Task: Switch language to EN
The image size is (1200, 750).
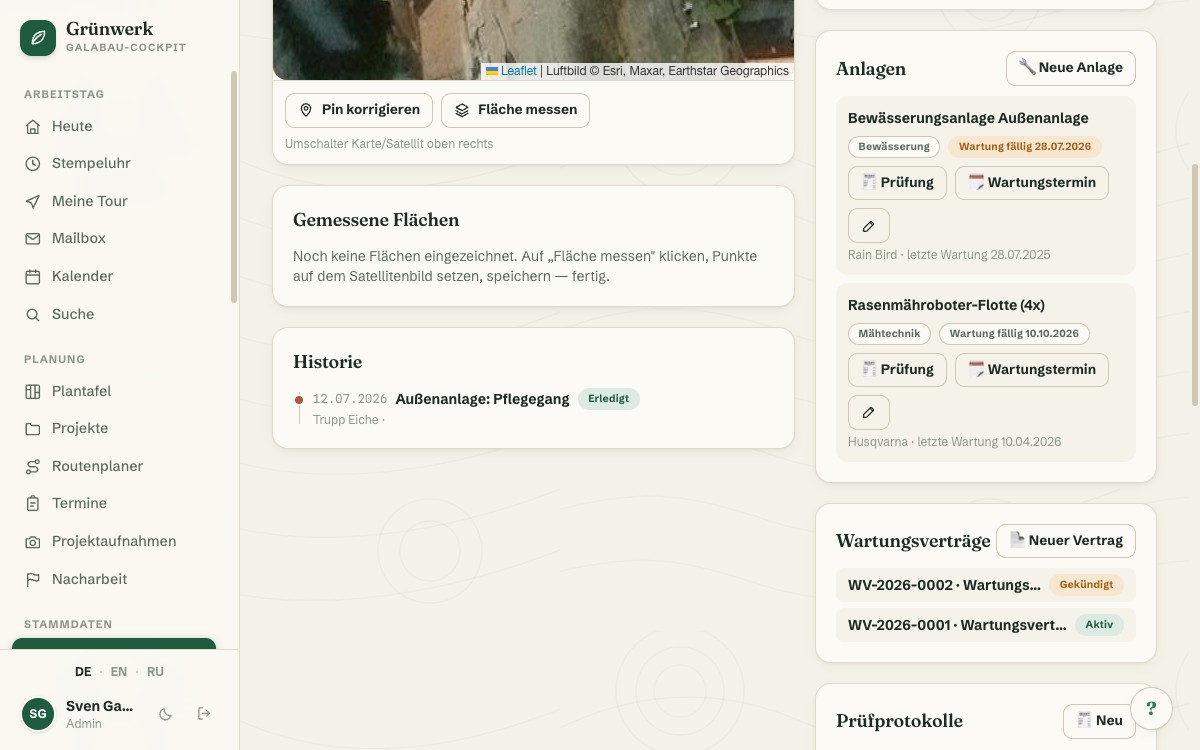Action: (x=119, y=672)
